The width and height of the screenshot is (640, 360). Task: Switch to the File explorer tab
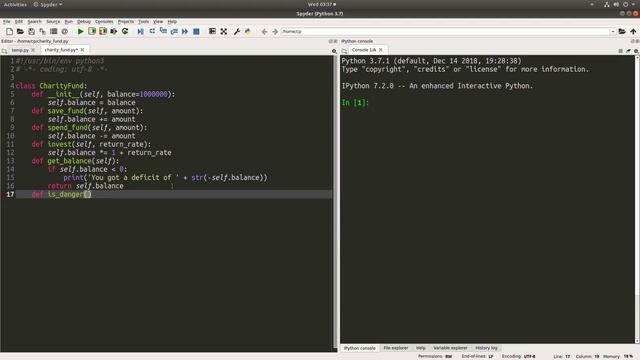[x=396, y=348]
